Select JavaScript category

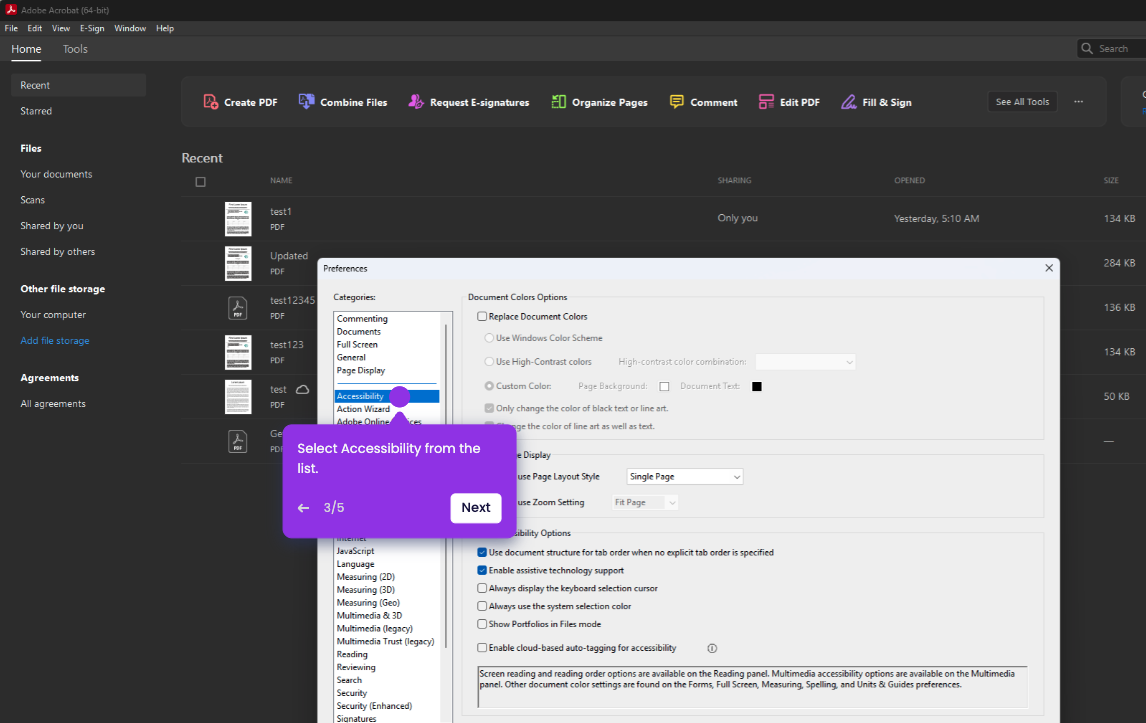click(355, 551)
